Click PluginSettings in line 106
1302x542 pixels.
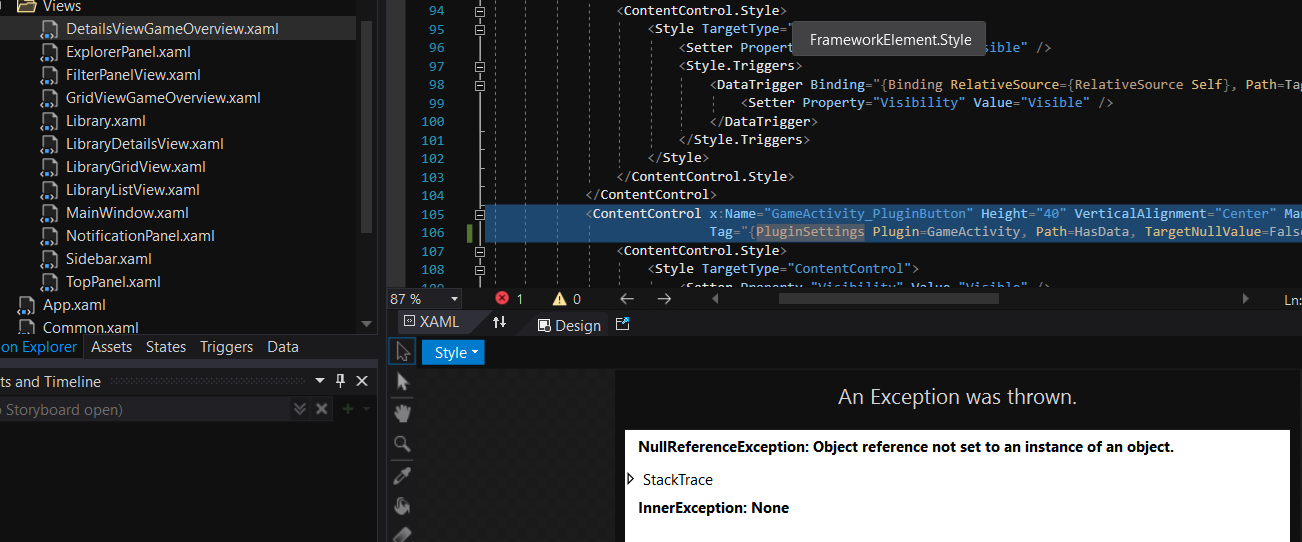point(809,232)
